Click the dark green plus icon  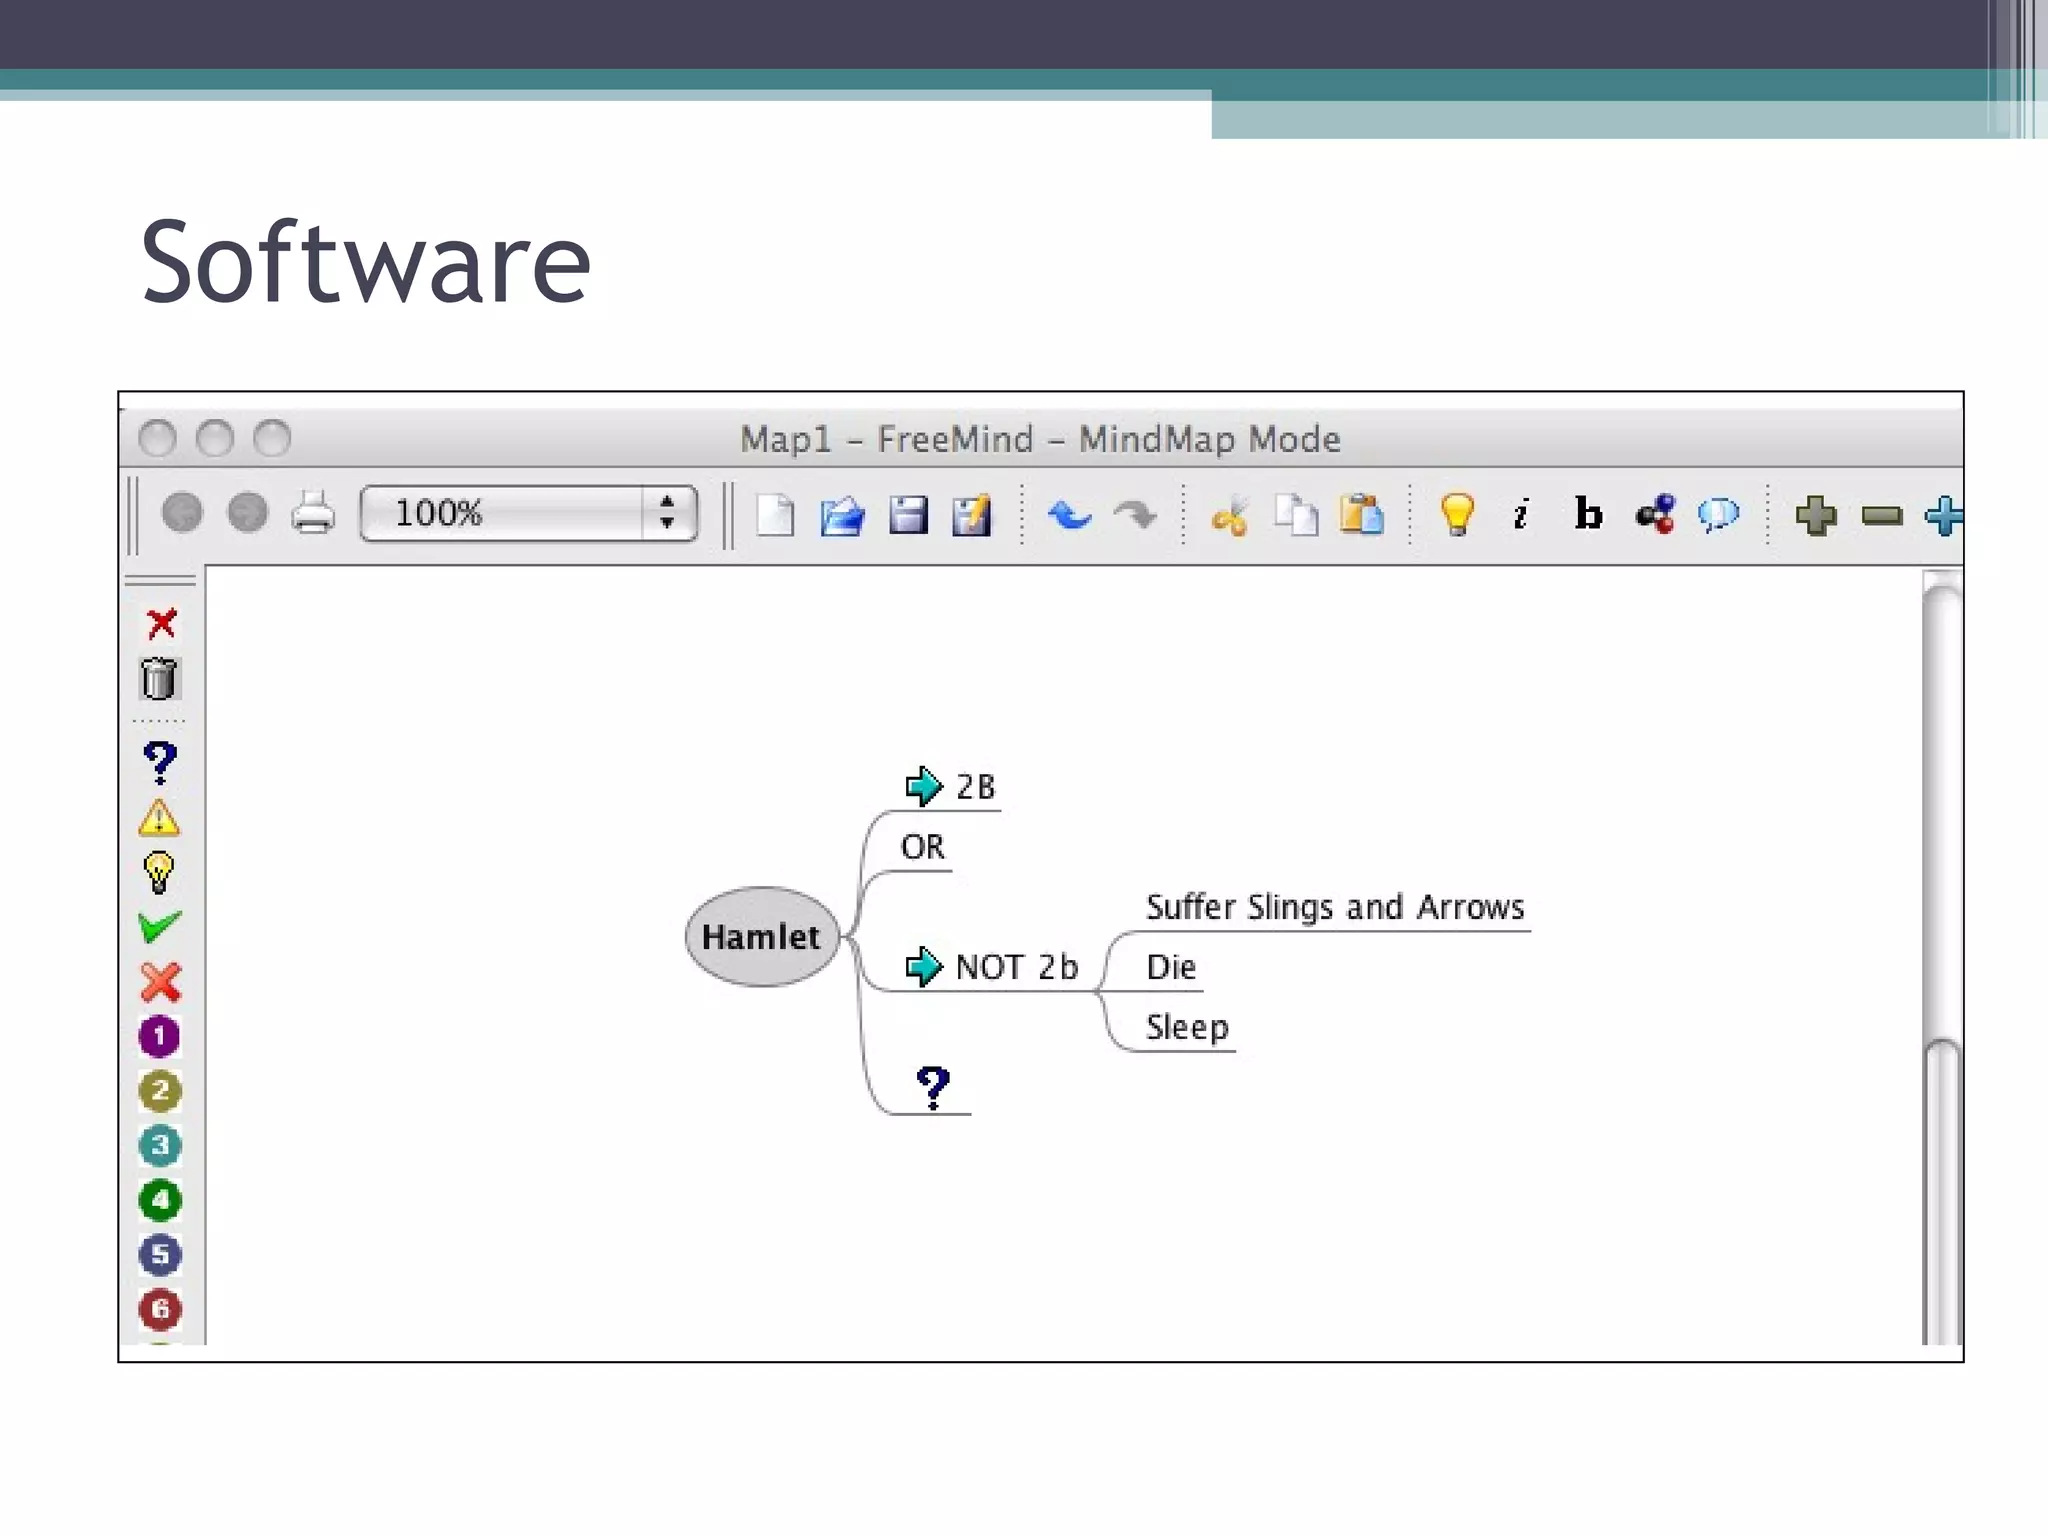click(1816, 516)
